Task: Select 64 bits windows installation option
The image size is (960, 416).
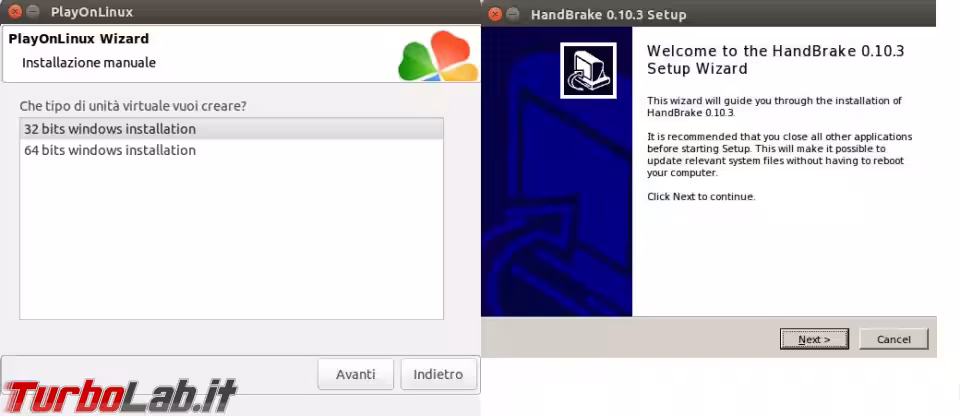Action: [231, 150]
